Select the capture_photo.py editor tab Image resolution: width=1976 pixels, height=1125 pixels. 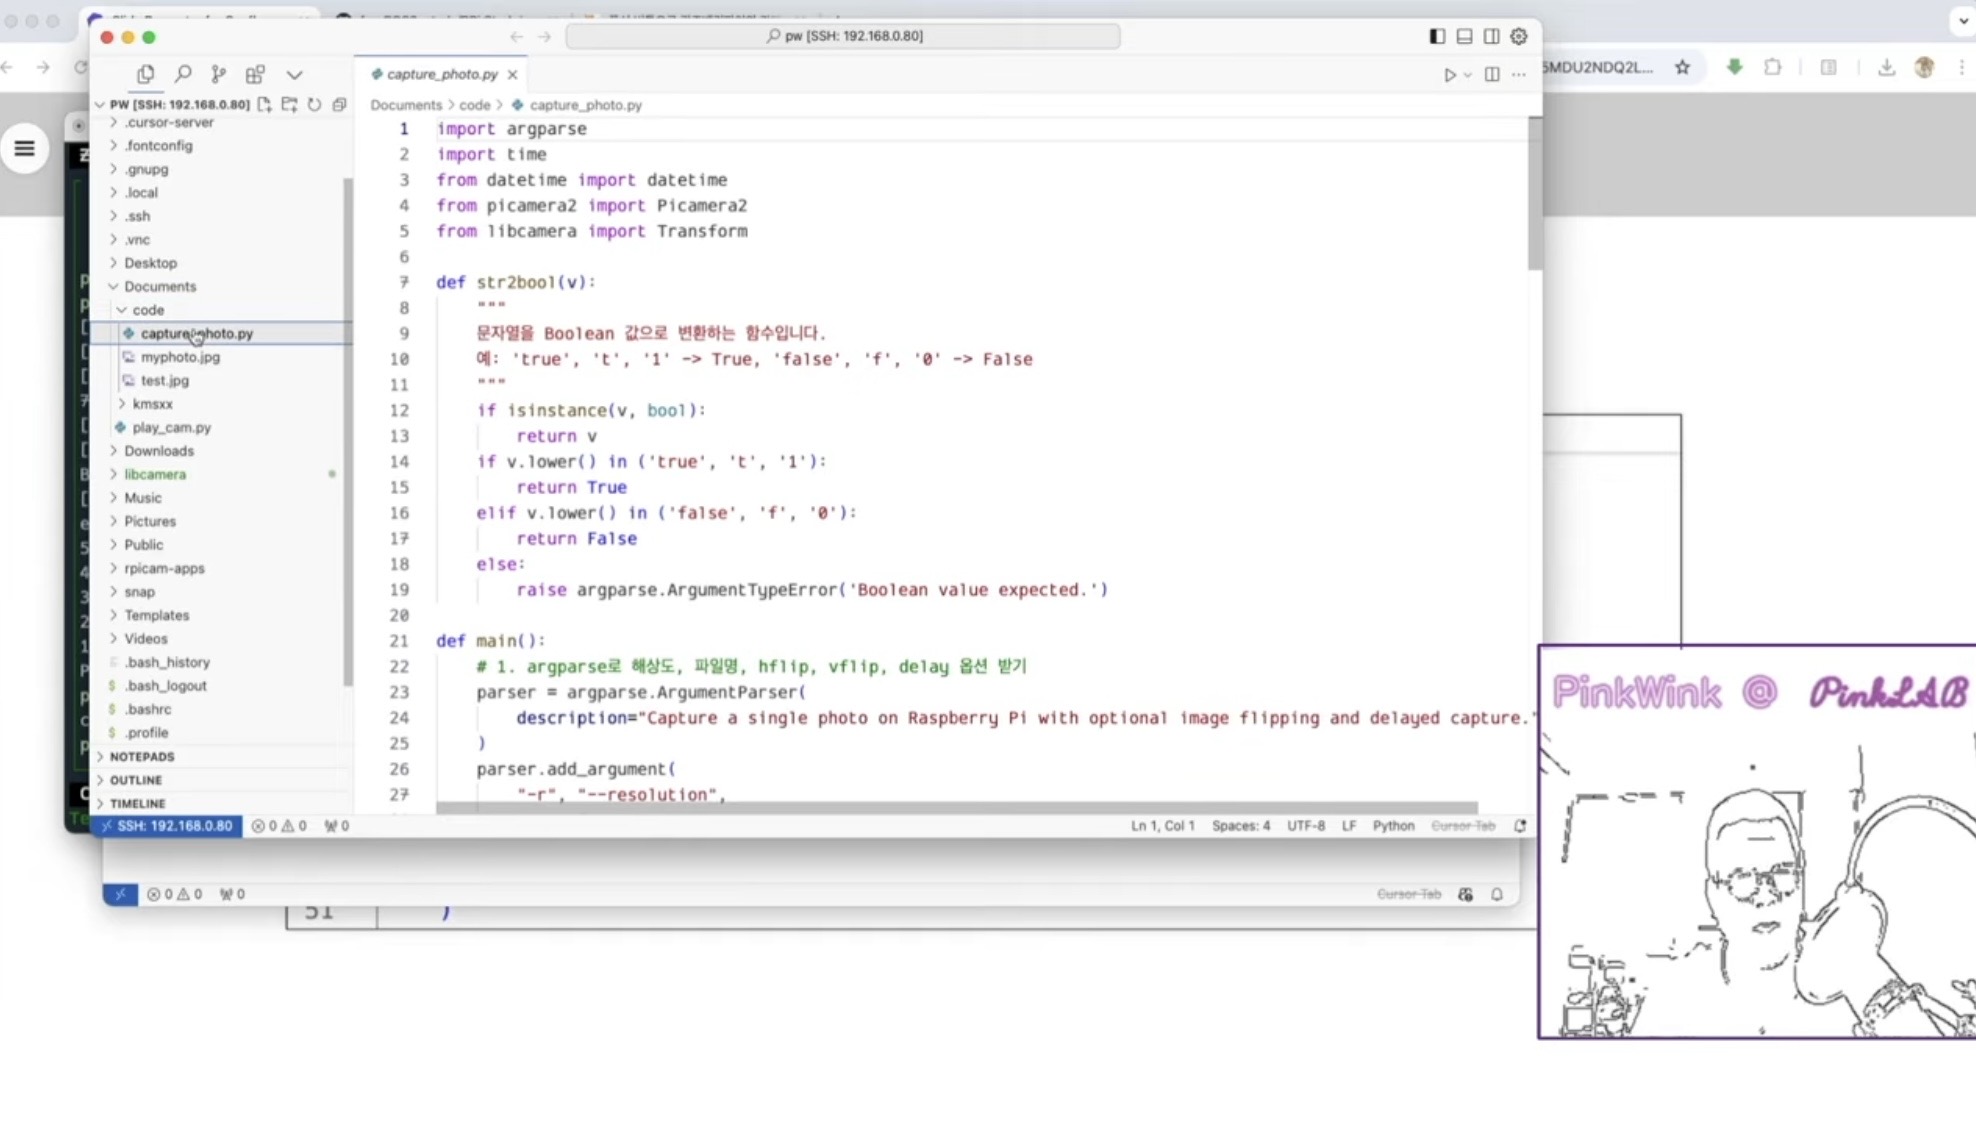[441, 74]
